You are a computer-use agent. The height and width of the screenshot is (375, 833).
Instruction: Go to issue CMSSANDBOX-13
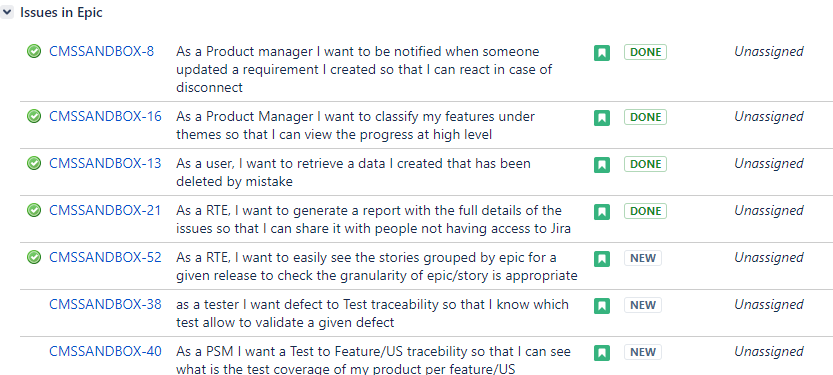coord(105,163)
